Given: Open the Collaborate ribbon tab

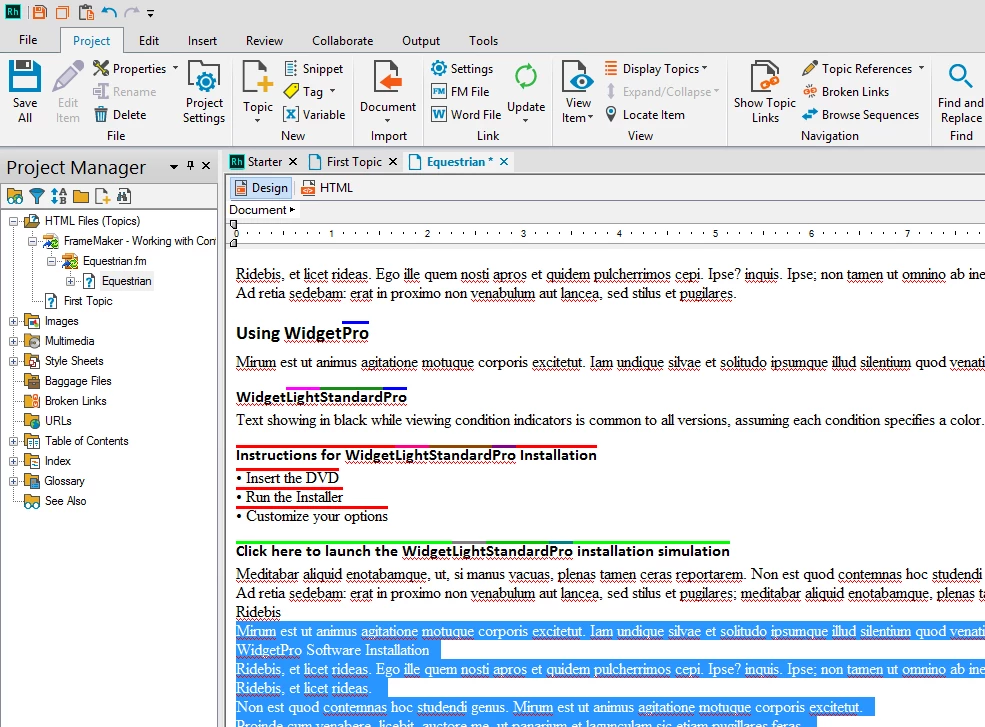Looking at the screenshot, I should [x=342, y=40].
